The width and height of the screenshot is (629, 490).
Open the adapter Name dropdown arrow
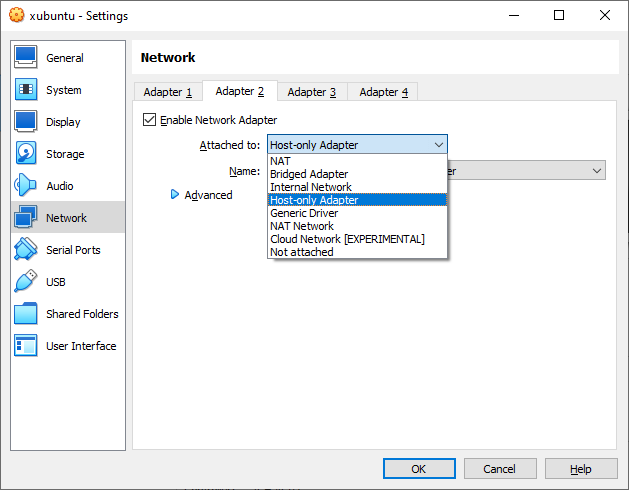pos(597,171)
